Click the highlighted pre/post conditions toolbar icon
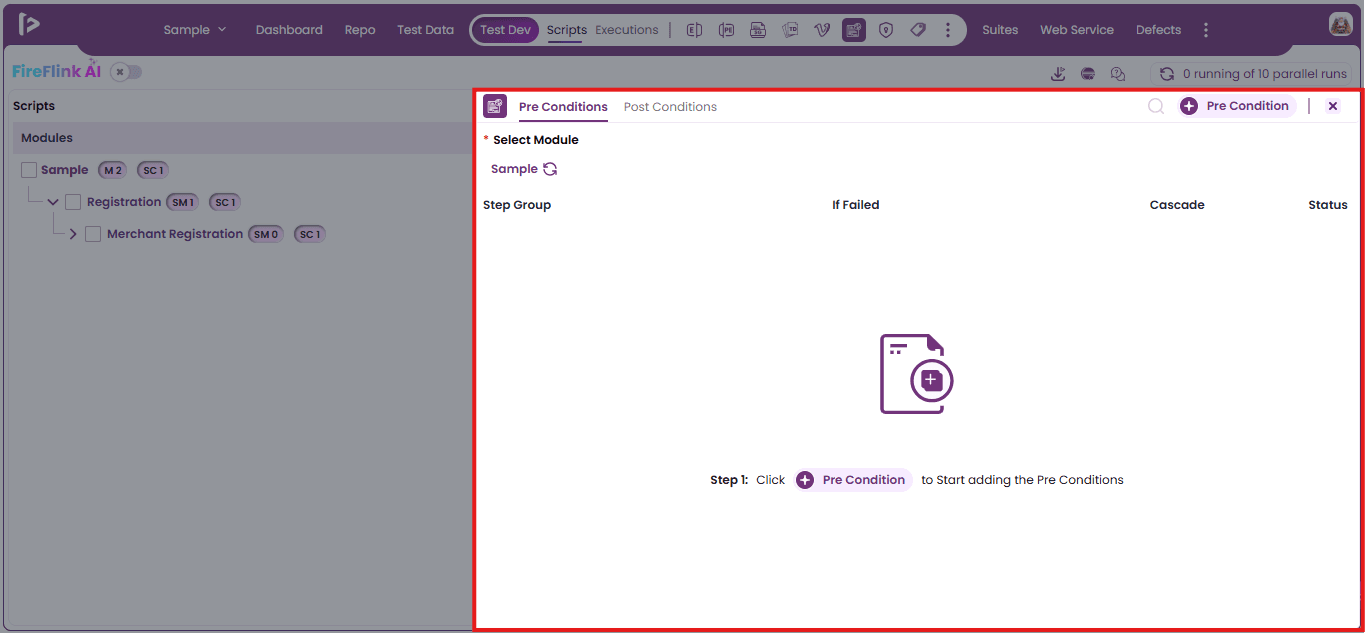 tap(854, 30)
